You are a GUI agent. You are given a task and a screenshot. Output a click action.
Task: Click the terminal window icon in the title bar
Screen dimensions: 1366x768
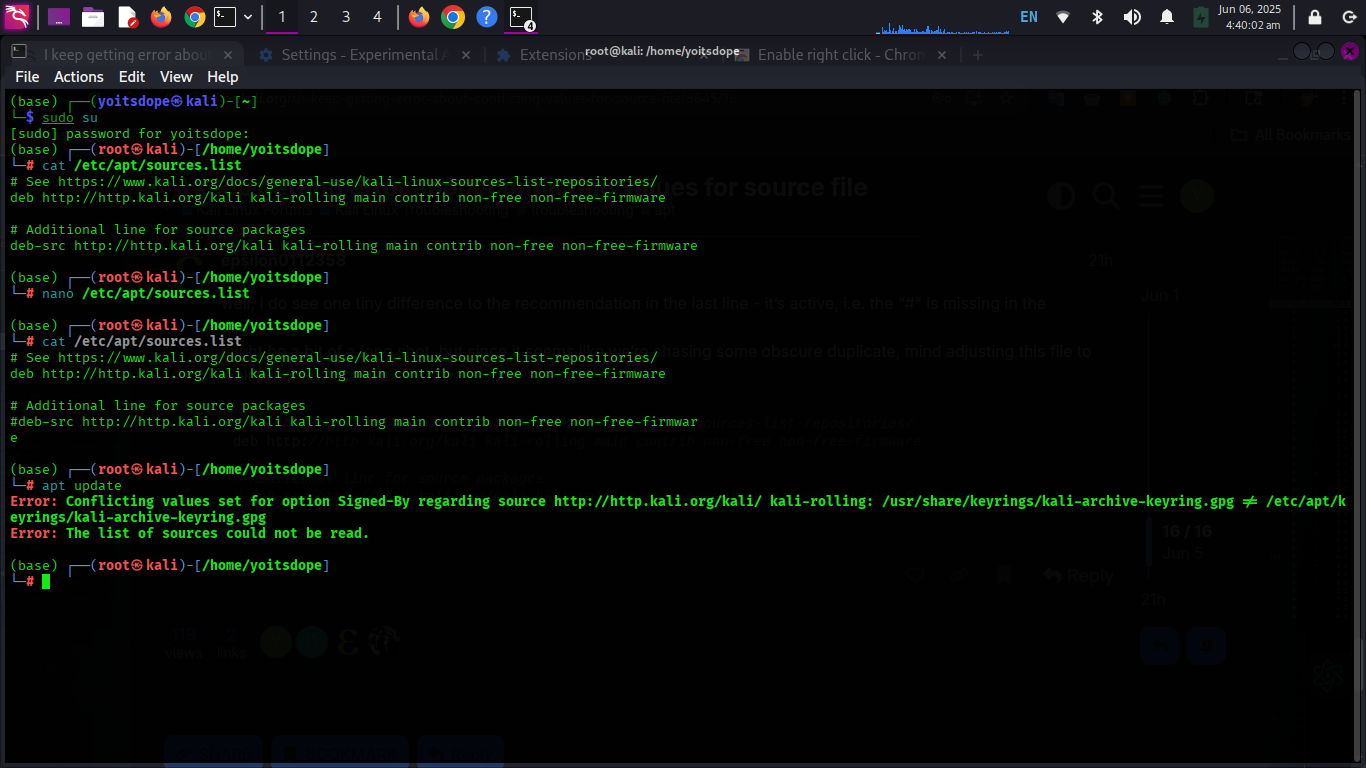pos(19,50)
